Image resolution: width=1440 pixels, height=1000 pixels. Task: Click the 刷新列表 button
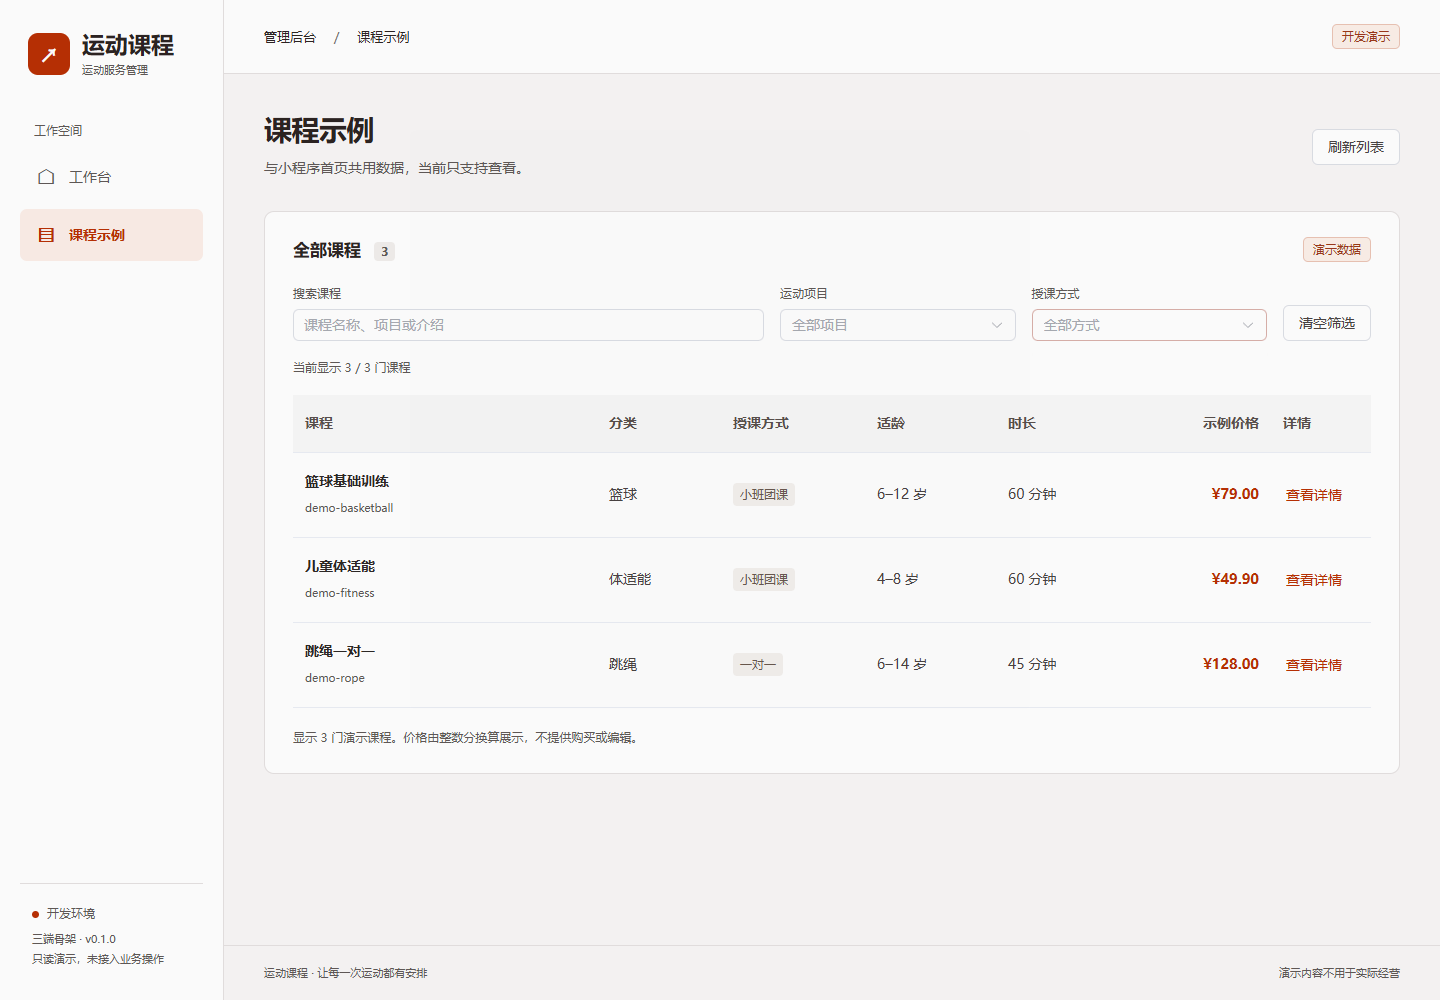click(x=1356, y=147)
